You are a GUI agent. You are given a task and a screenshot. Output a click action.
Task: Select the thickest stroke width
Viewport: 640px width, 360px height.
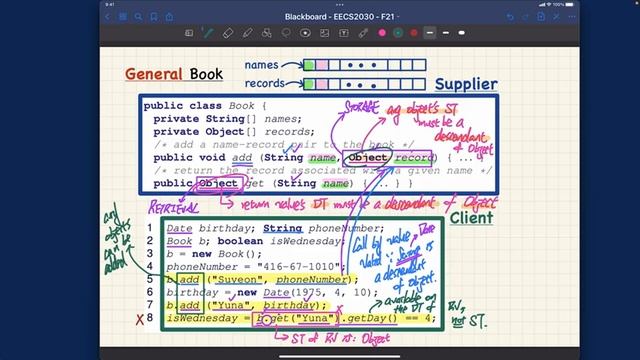click(462, 33)
